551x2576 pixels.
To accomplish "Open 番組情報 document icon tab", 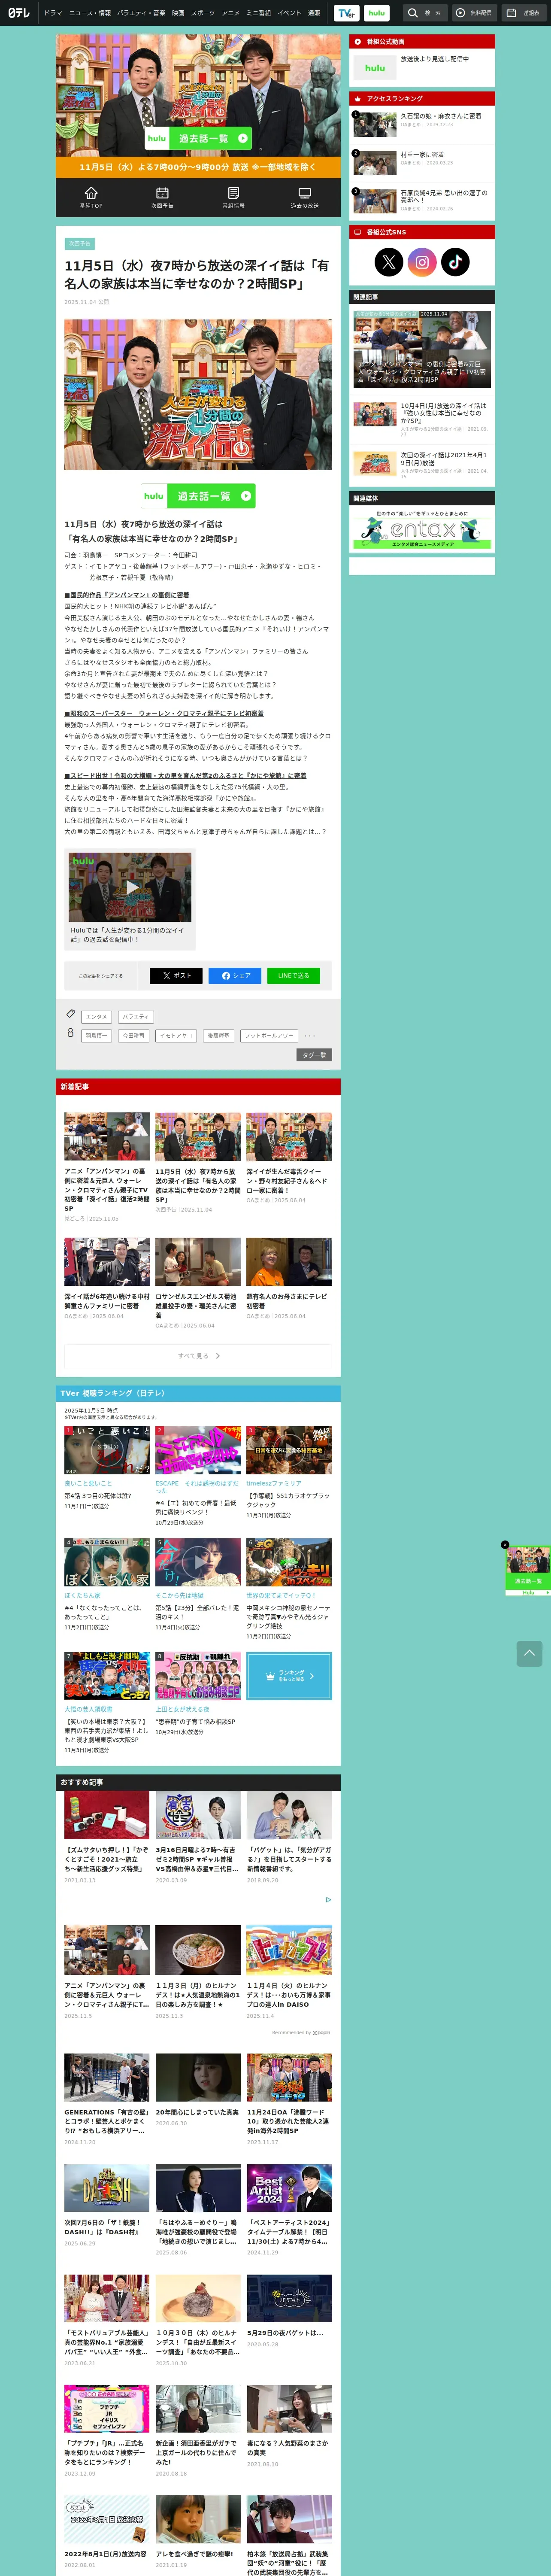I will [x=233, y=197].
